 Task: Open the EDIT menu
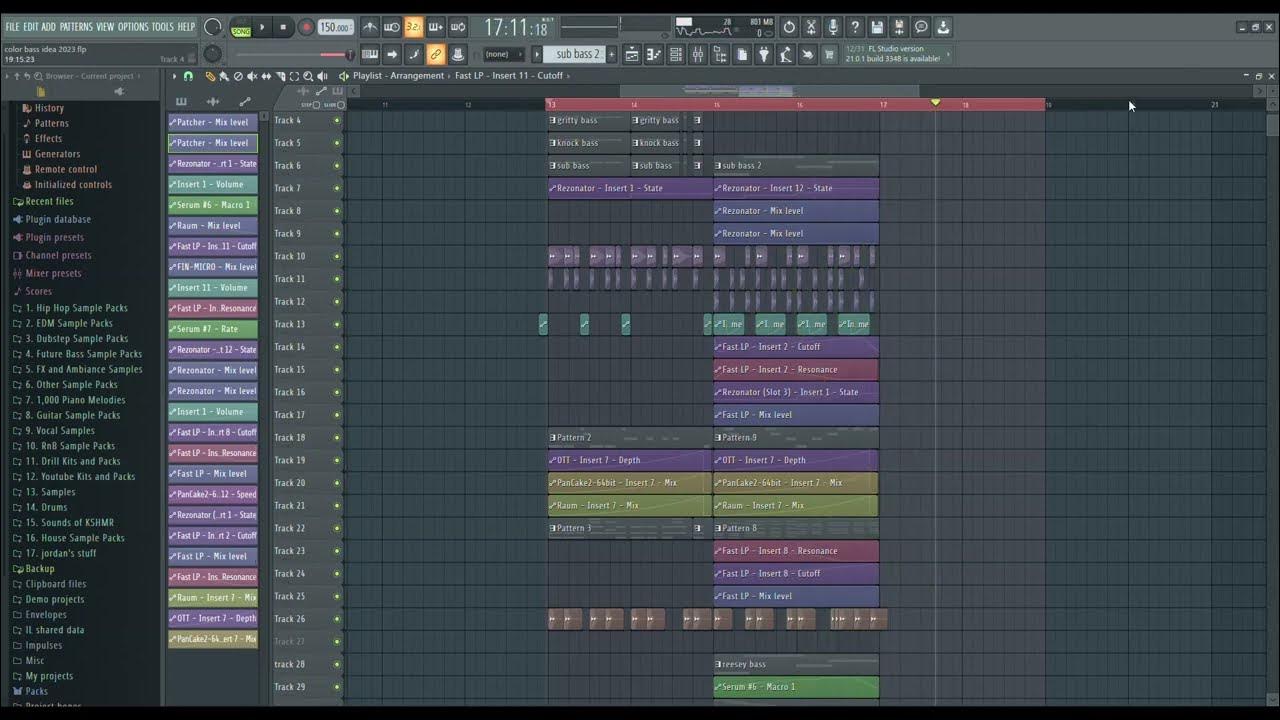(31, 27)
